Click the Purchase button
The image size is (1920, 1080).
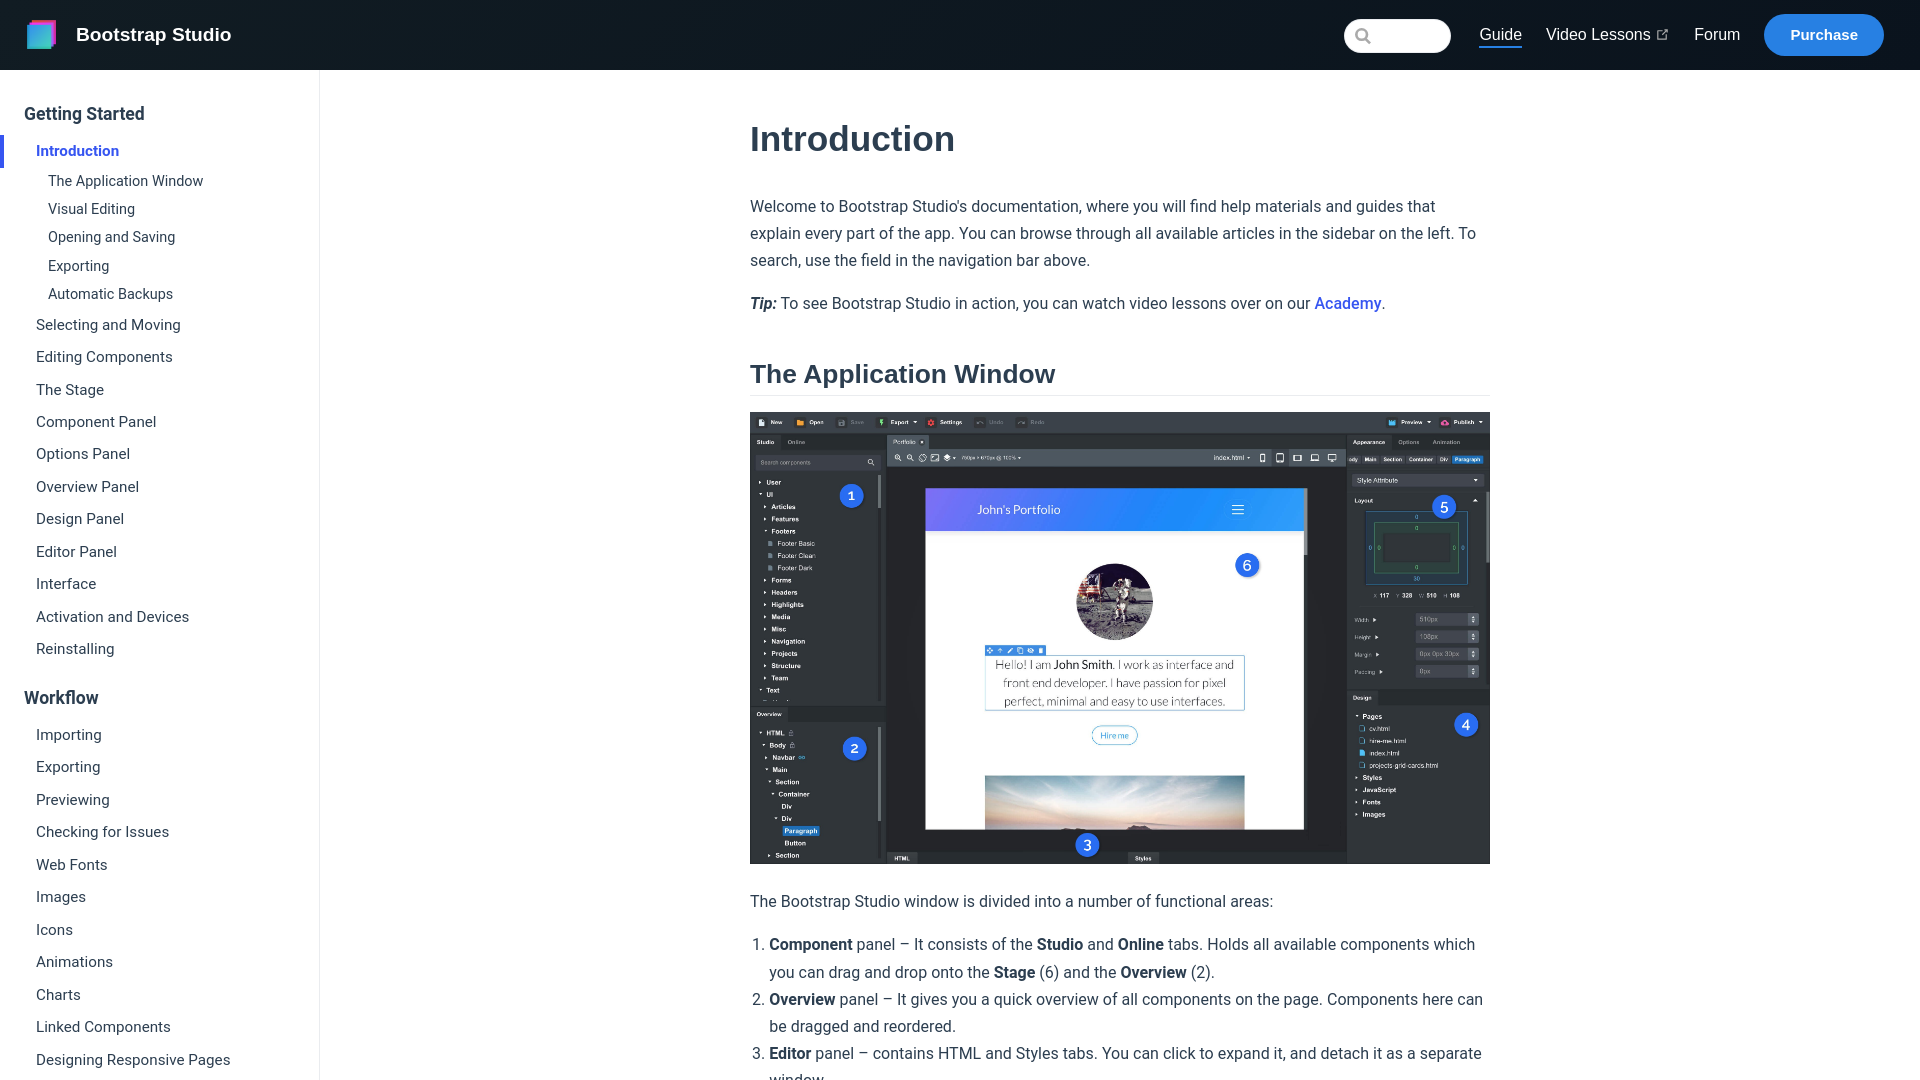point(1823,35)
